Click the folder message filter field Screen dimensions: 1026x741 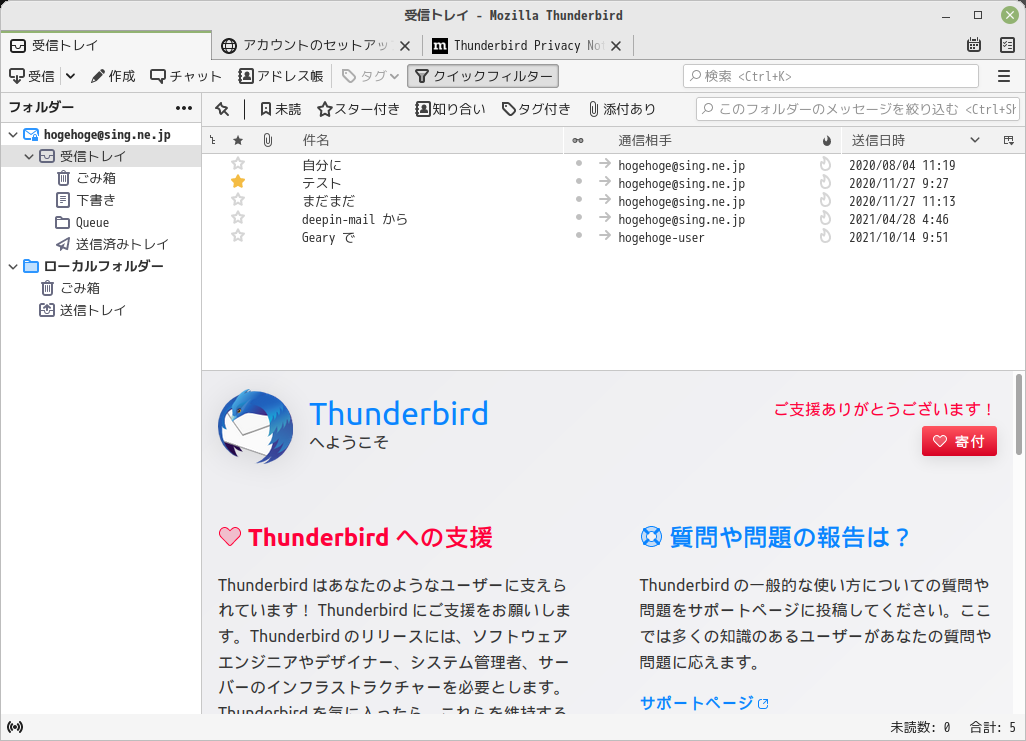(858, 109)
